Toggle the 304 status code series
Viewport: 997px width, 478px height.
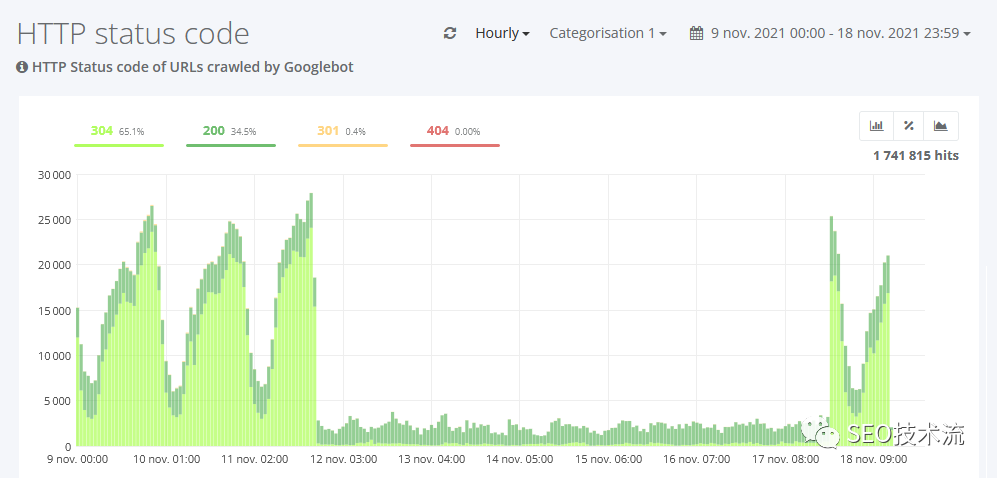[x=117, y=131]
